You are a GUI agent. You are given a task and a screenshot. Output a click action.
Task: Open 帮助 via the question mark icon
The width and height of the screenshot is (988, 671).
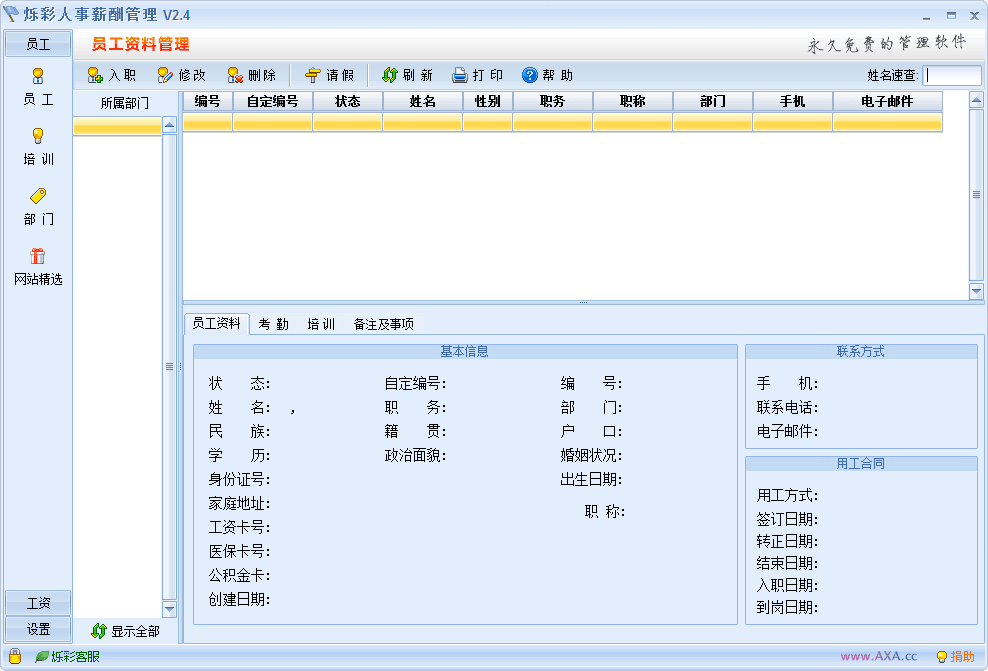529,76
